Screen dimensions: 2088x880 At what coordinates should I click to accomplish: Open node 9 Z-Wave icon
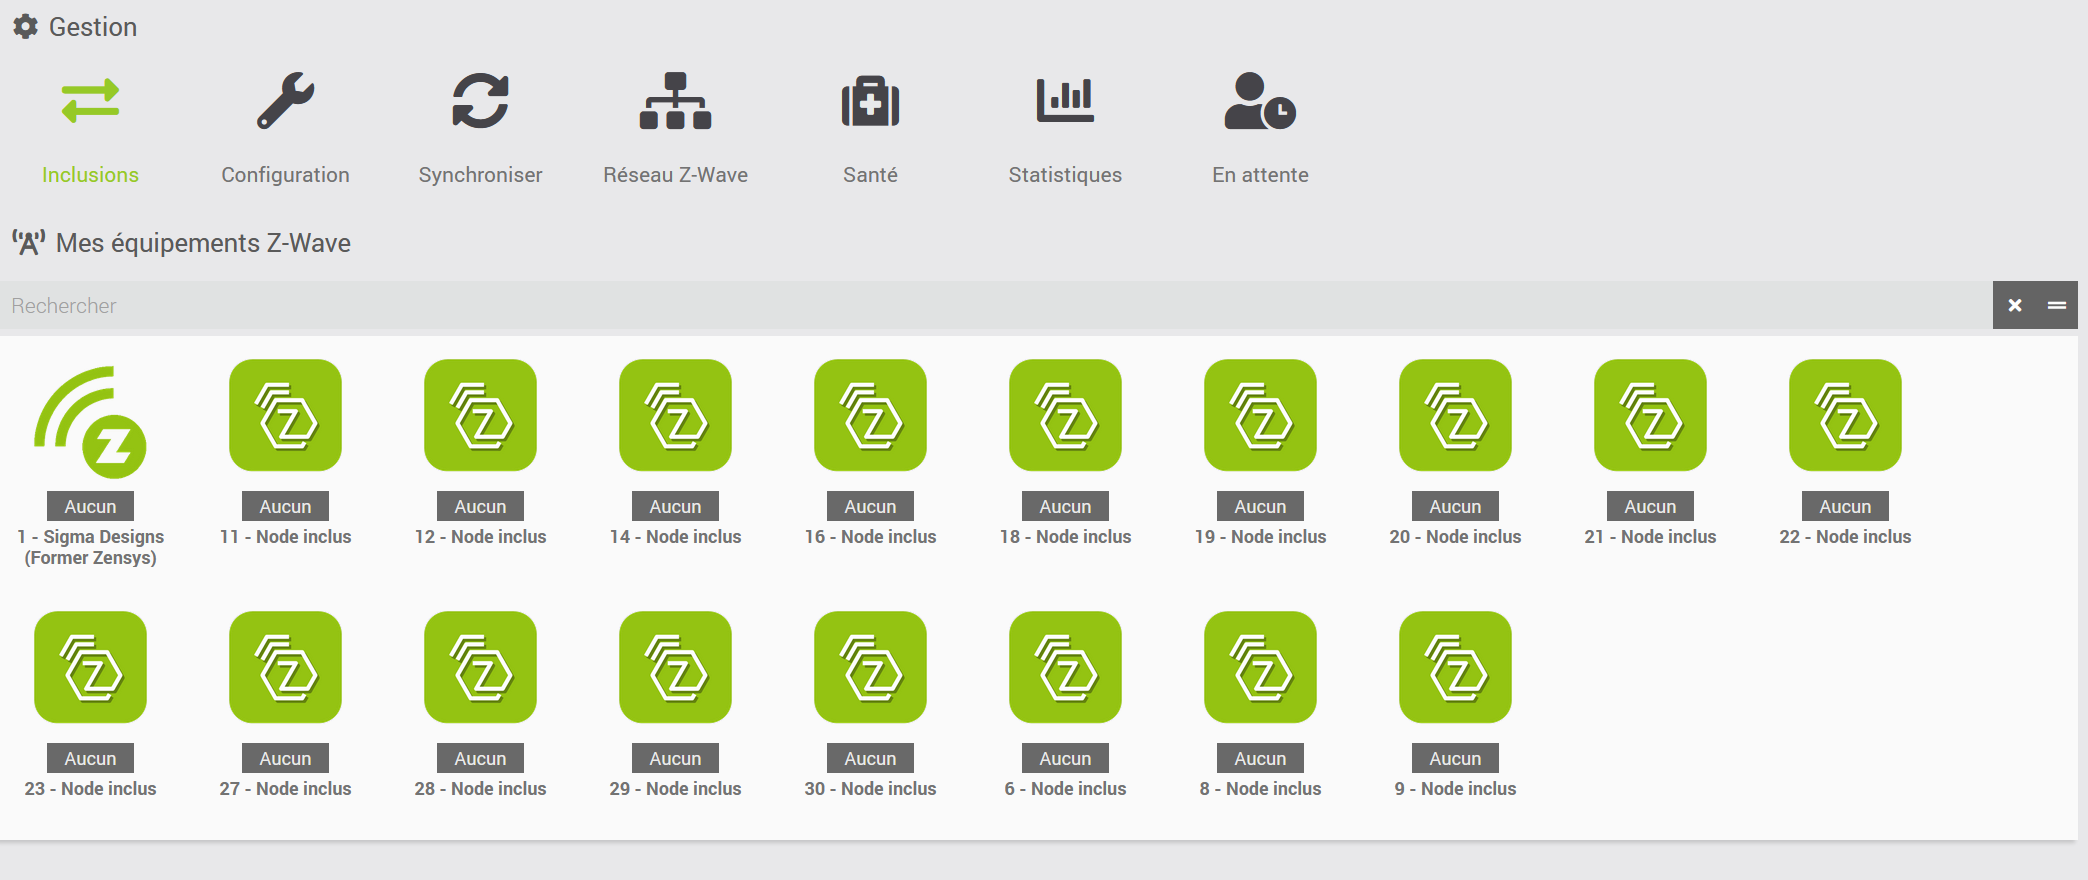[1455, 667]
